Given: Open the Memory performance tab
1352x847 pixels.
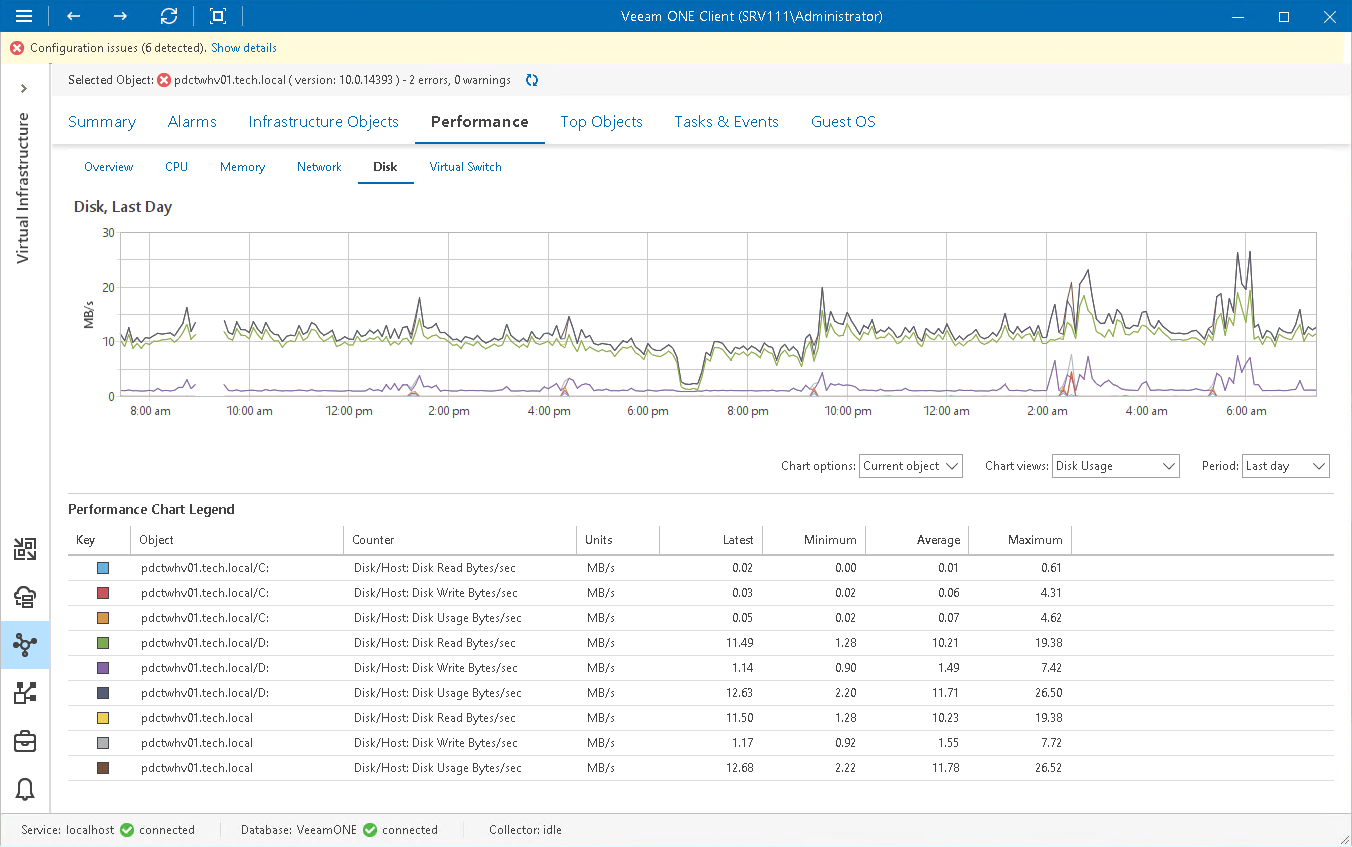Looking at the screenshot, I should coord(242,167).
